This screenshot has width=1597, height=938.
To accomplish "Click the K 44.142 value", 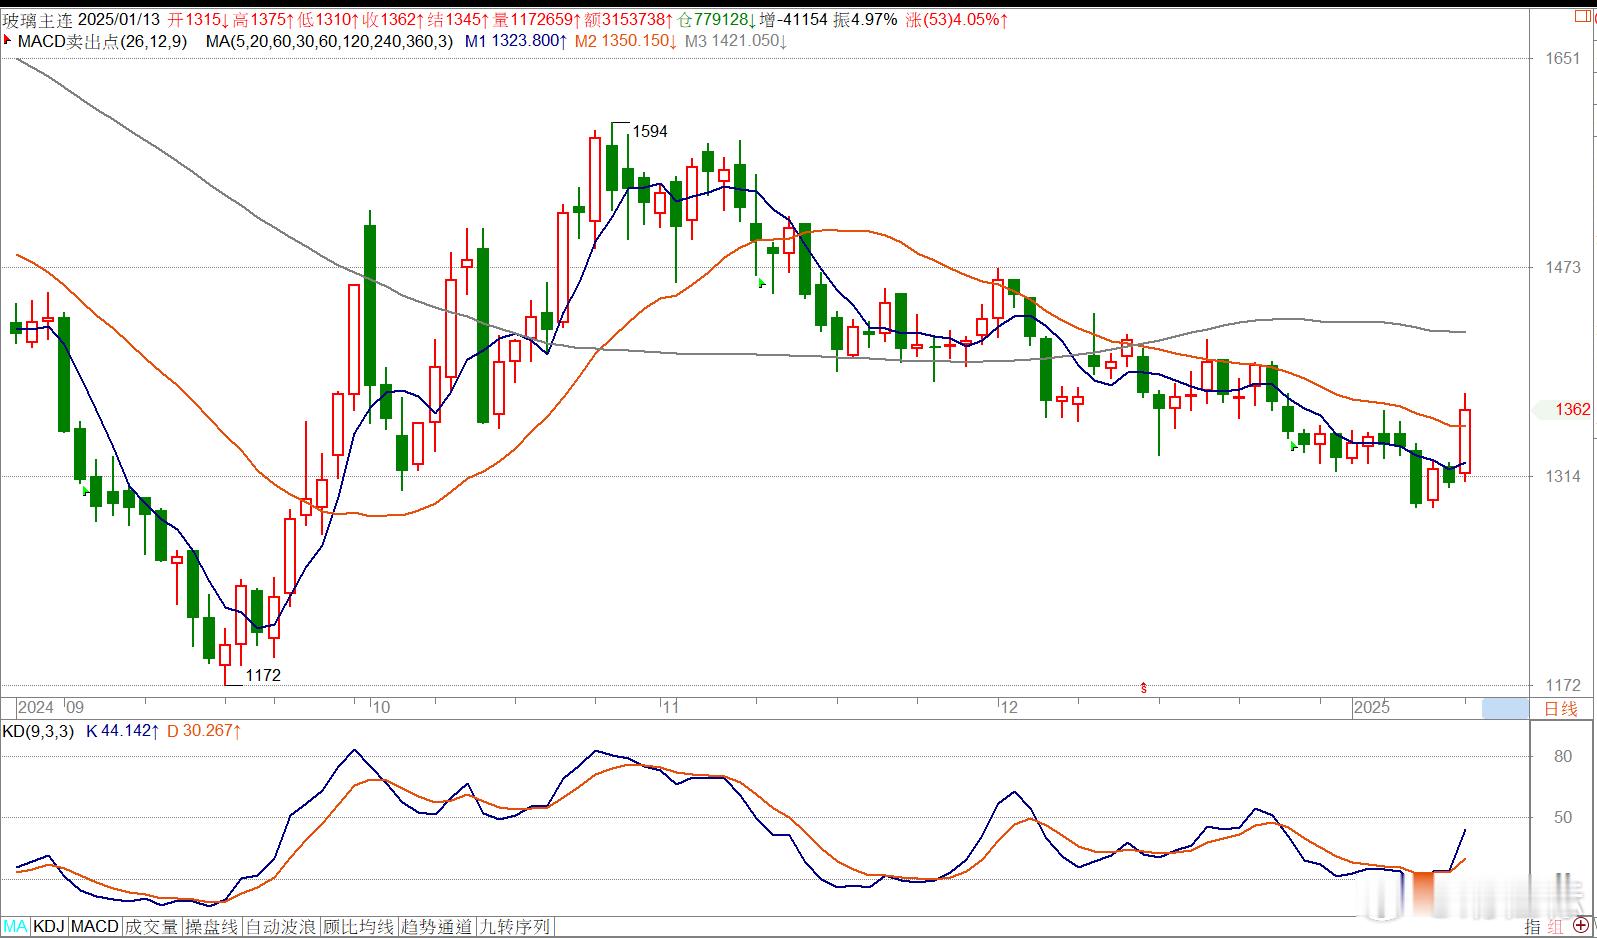I will [122, 731].
